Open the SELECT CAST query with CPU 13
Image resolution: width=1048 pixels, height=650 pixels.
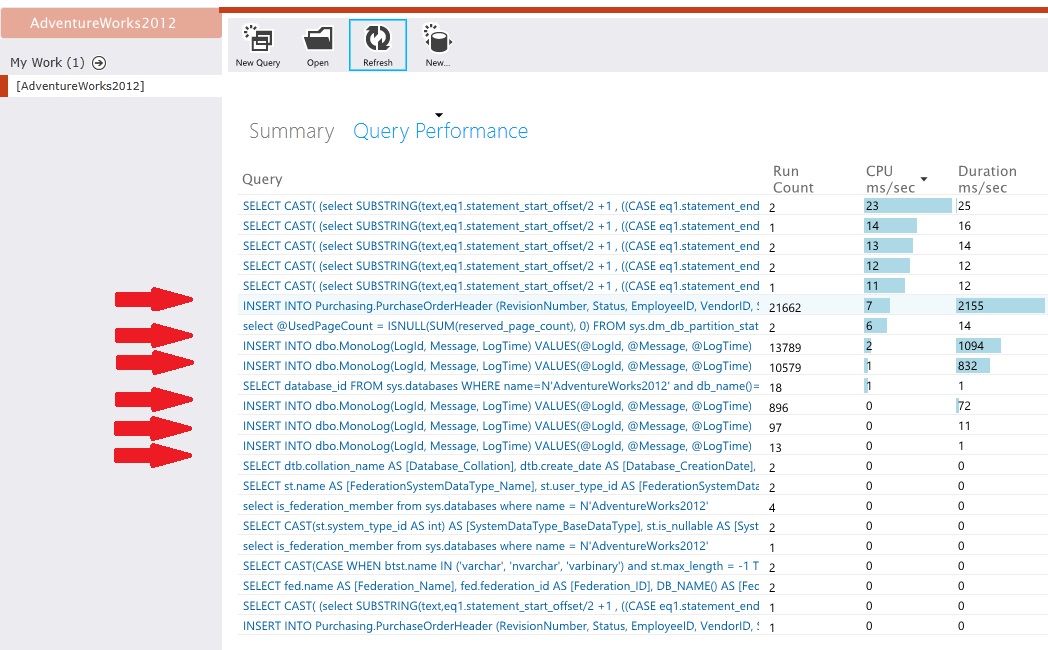pos(501,246)
